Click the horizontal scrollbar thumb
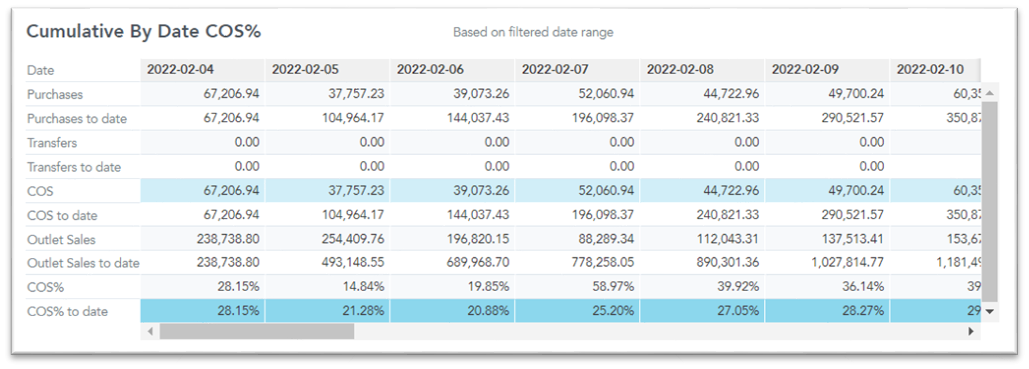The image size is (1029, 369). click(x=257, y=332)
